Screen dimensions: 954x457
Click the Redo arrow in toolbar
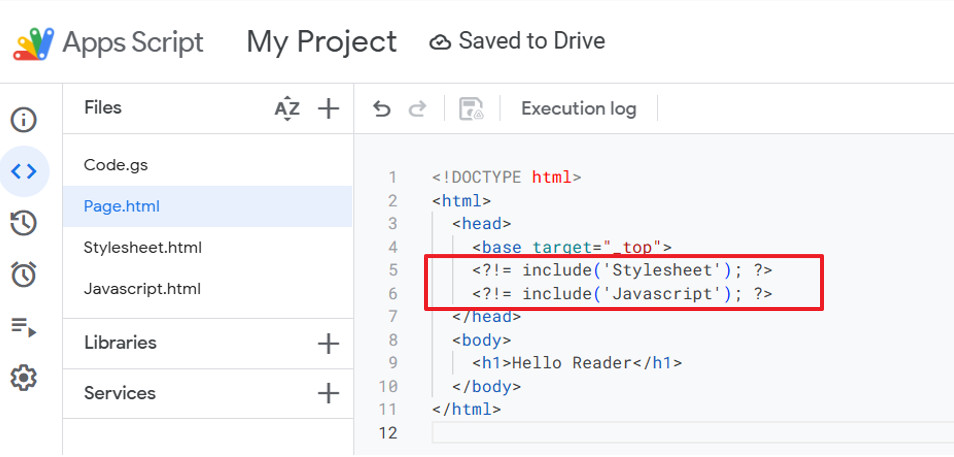[418, 109]
